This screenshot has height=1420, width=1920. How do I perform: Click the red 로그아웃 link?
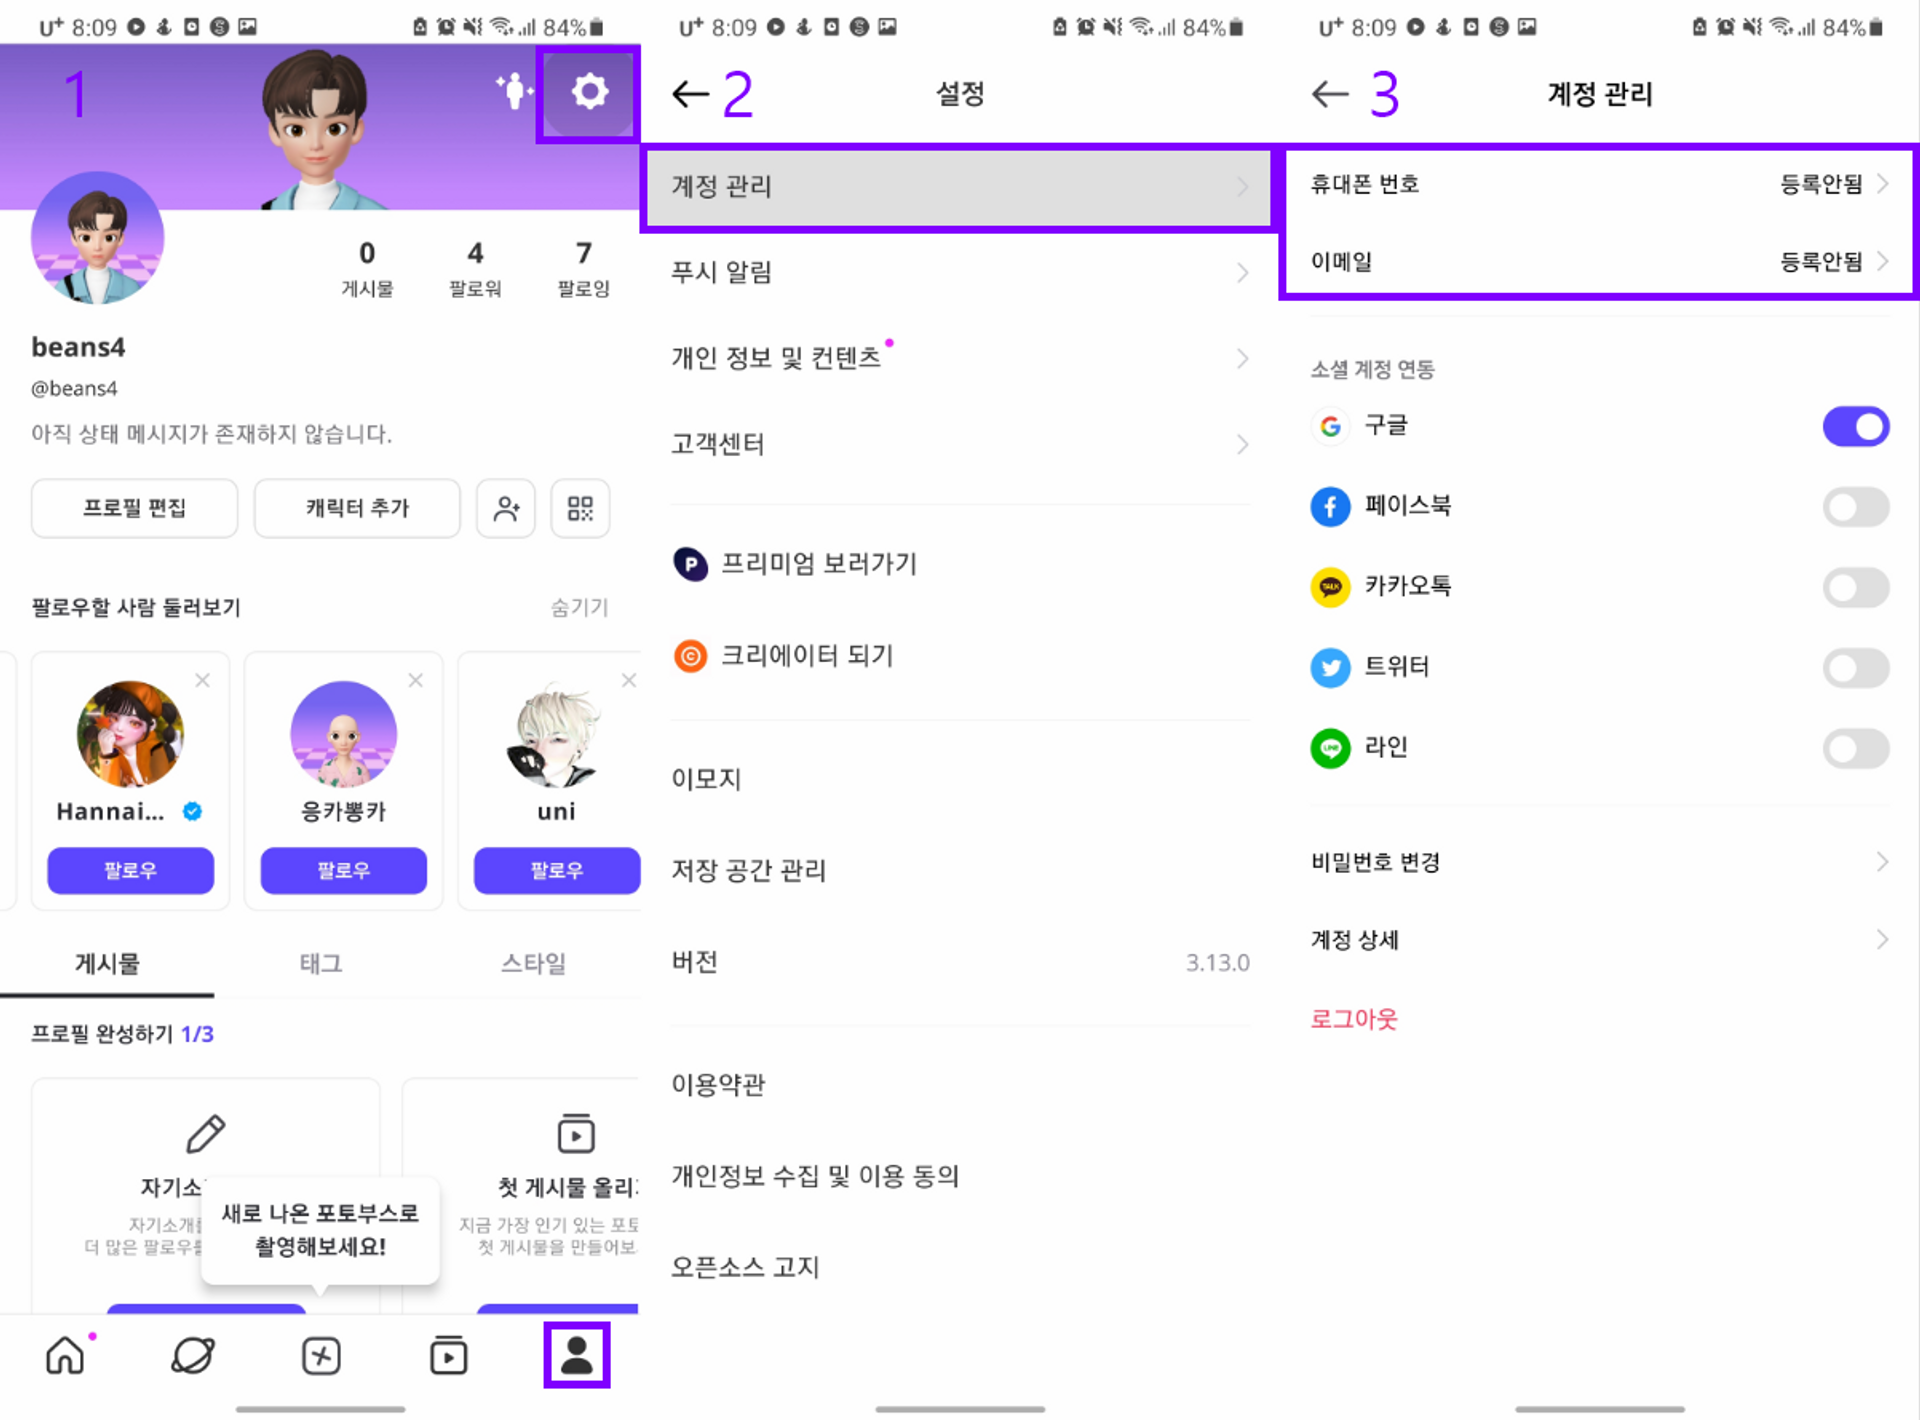(1354, 1019)
